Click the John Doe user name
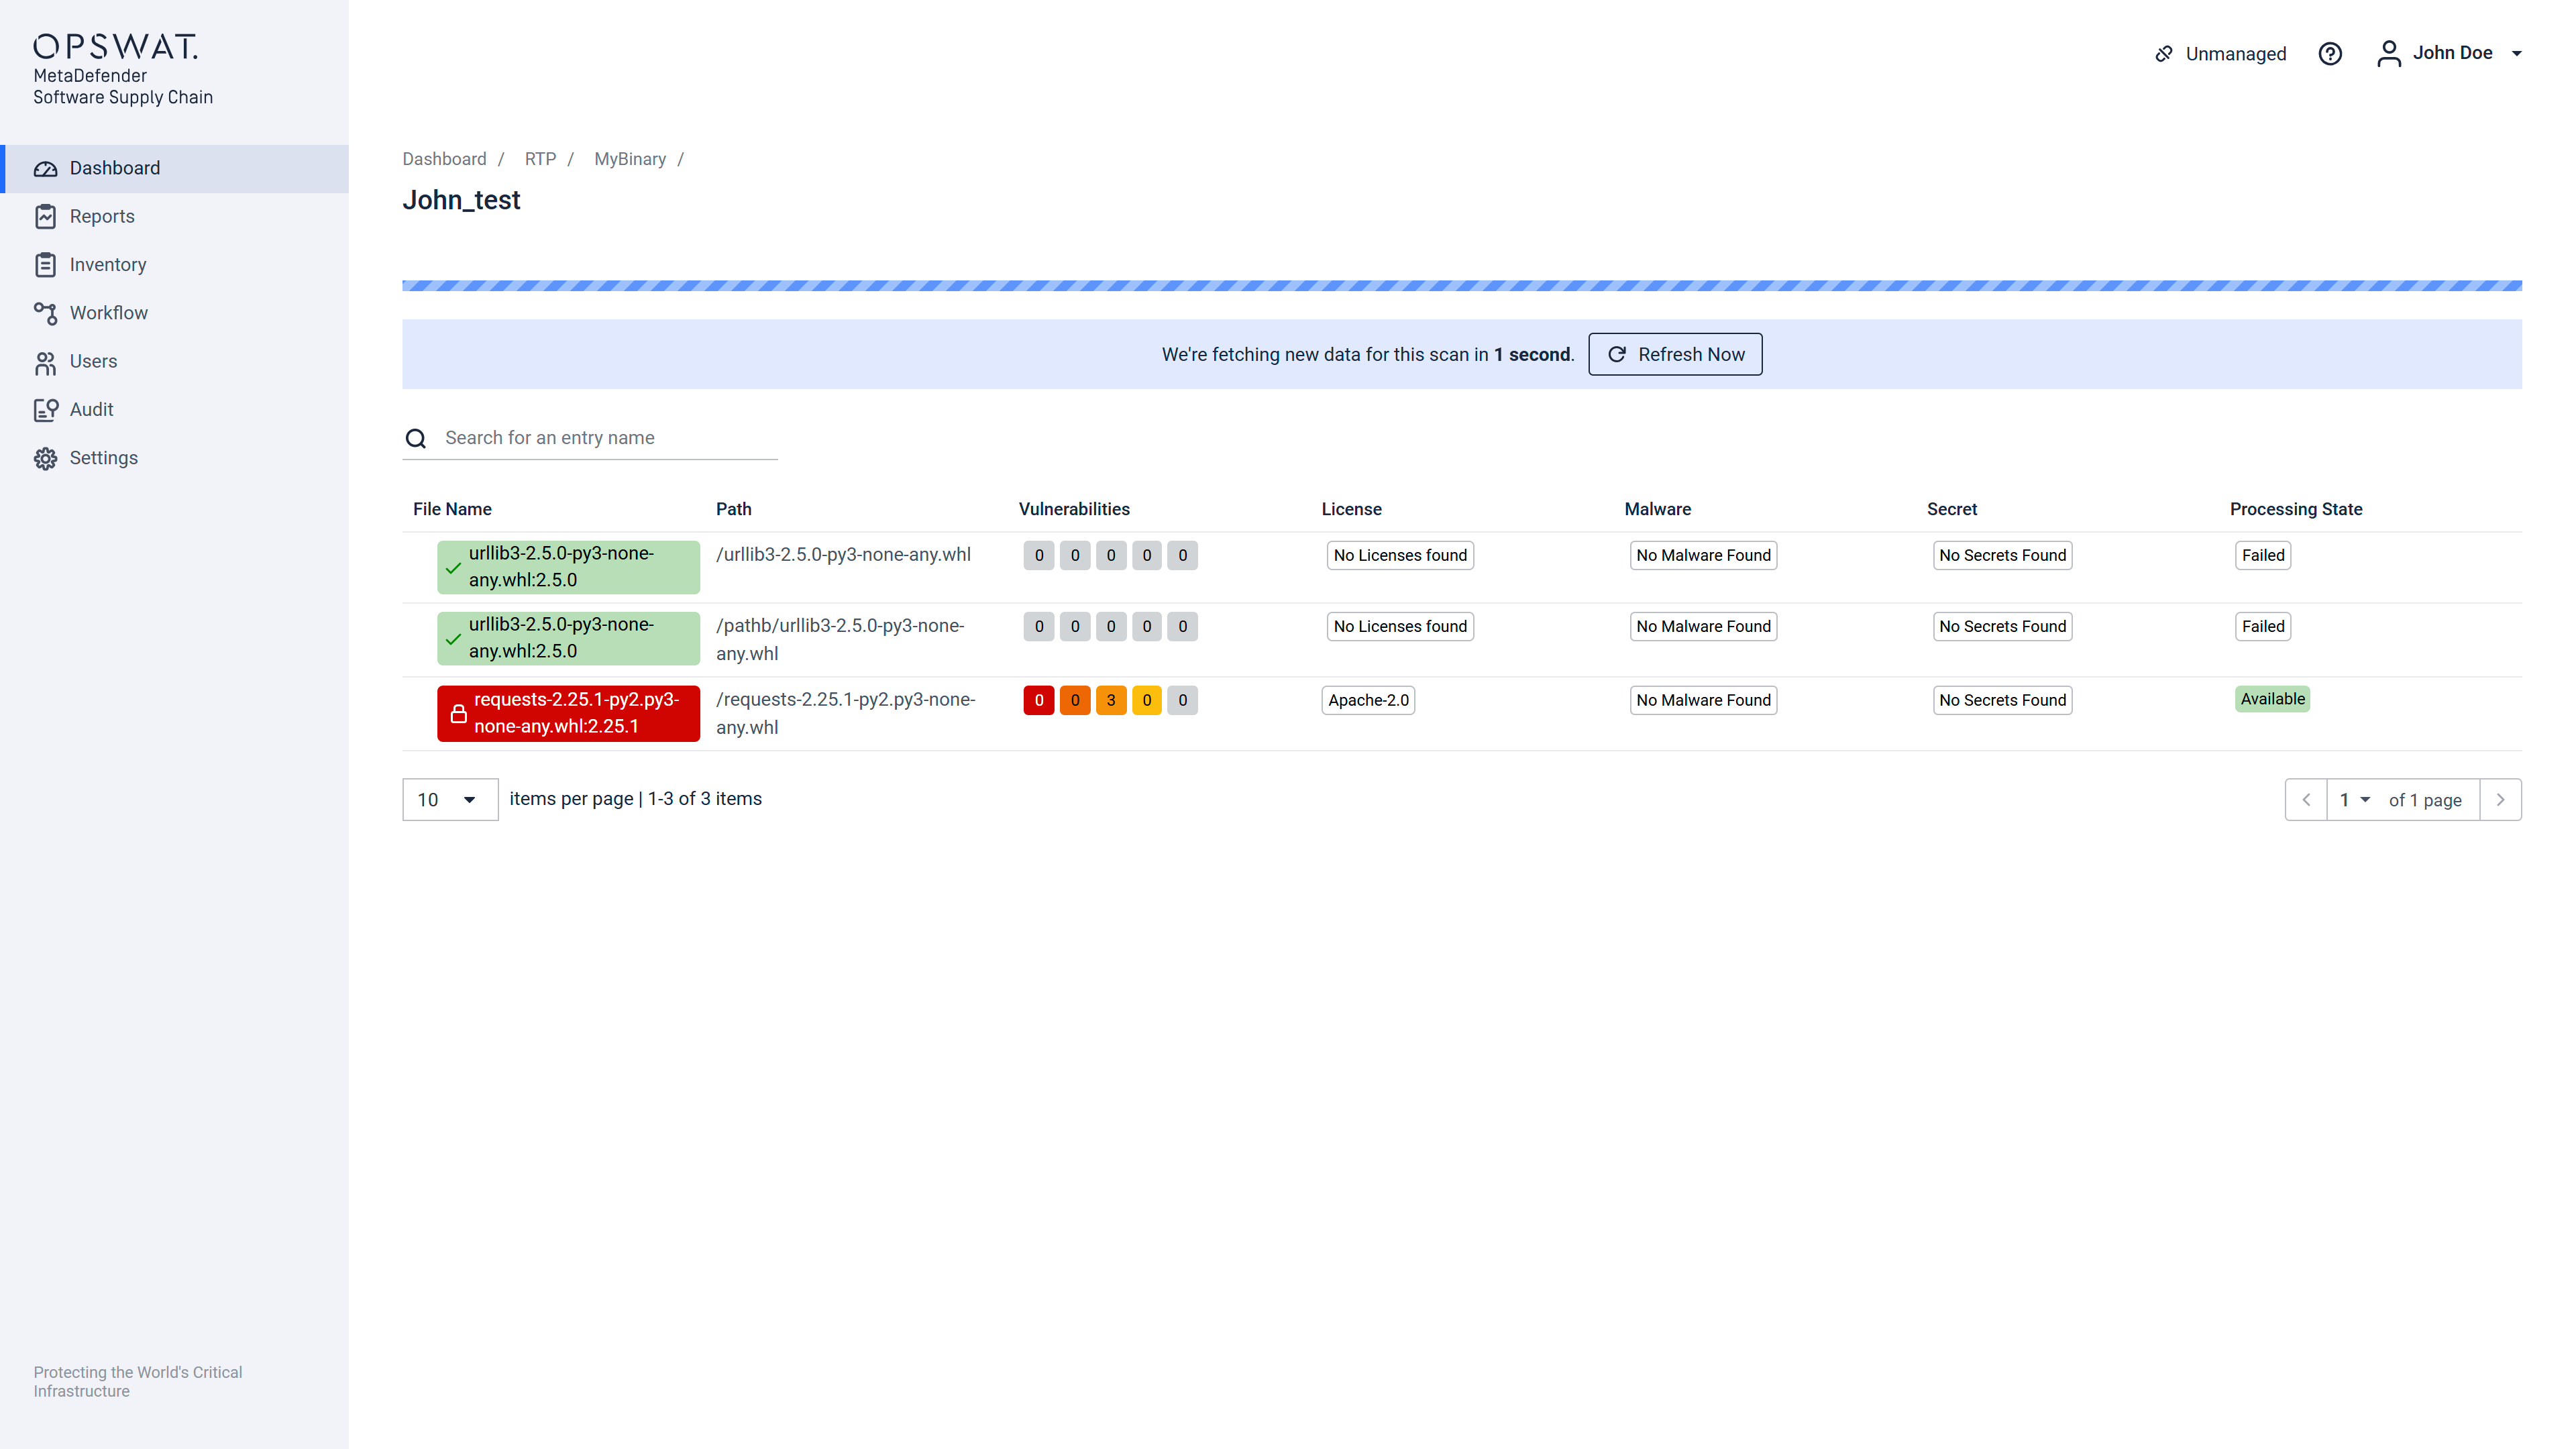Viewport: 2576px width, 1449px height. click(x=2452, y=53)
